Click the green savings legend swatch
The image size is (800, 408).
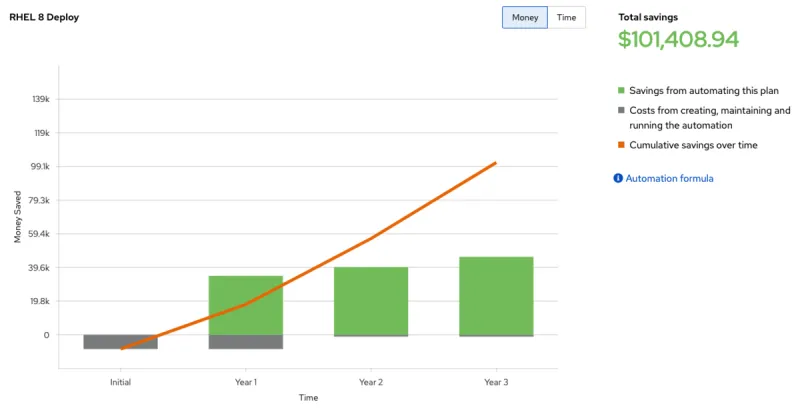(x=621, y=90)
